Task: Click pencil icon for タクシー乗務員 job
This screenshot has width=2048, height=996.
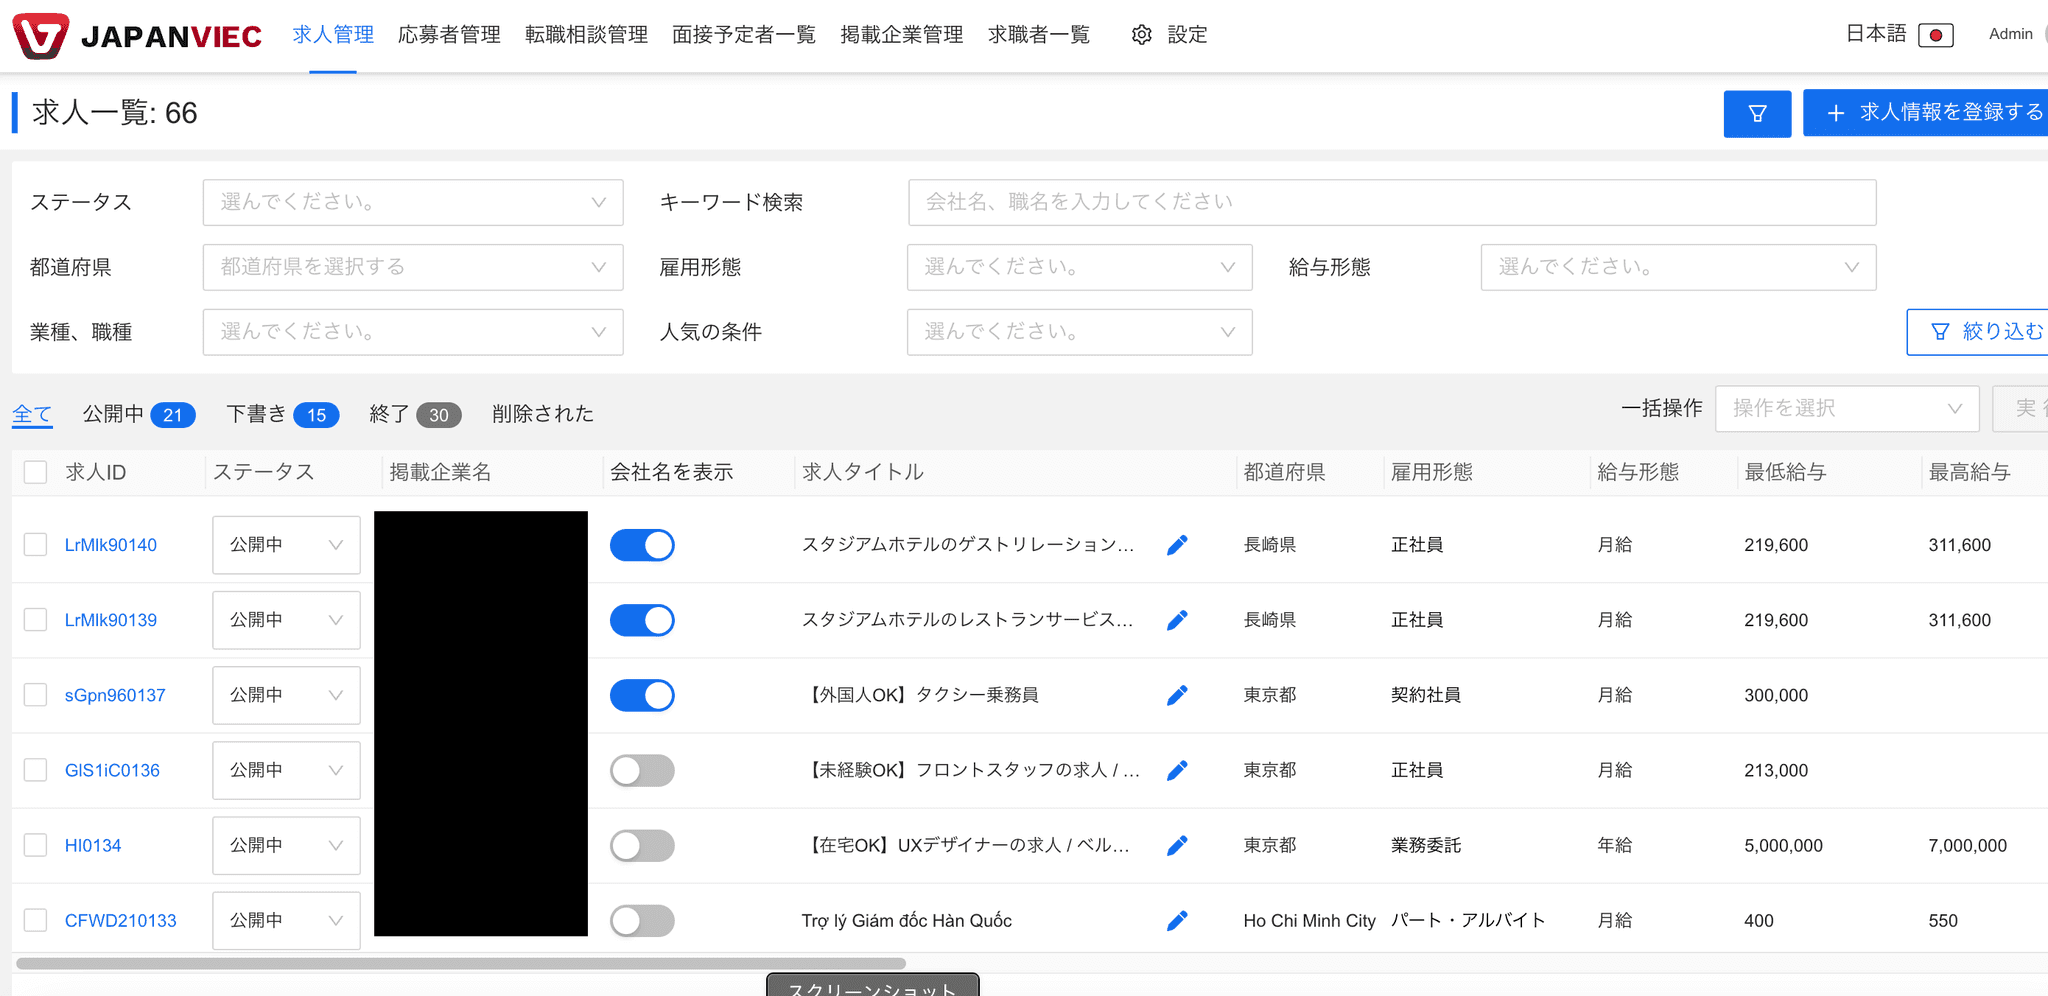Action: [x=1177, y=695]
